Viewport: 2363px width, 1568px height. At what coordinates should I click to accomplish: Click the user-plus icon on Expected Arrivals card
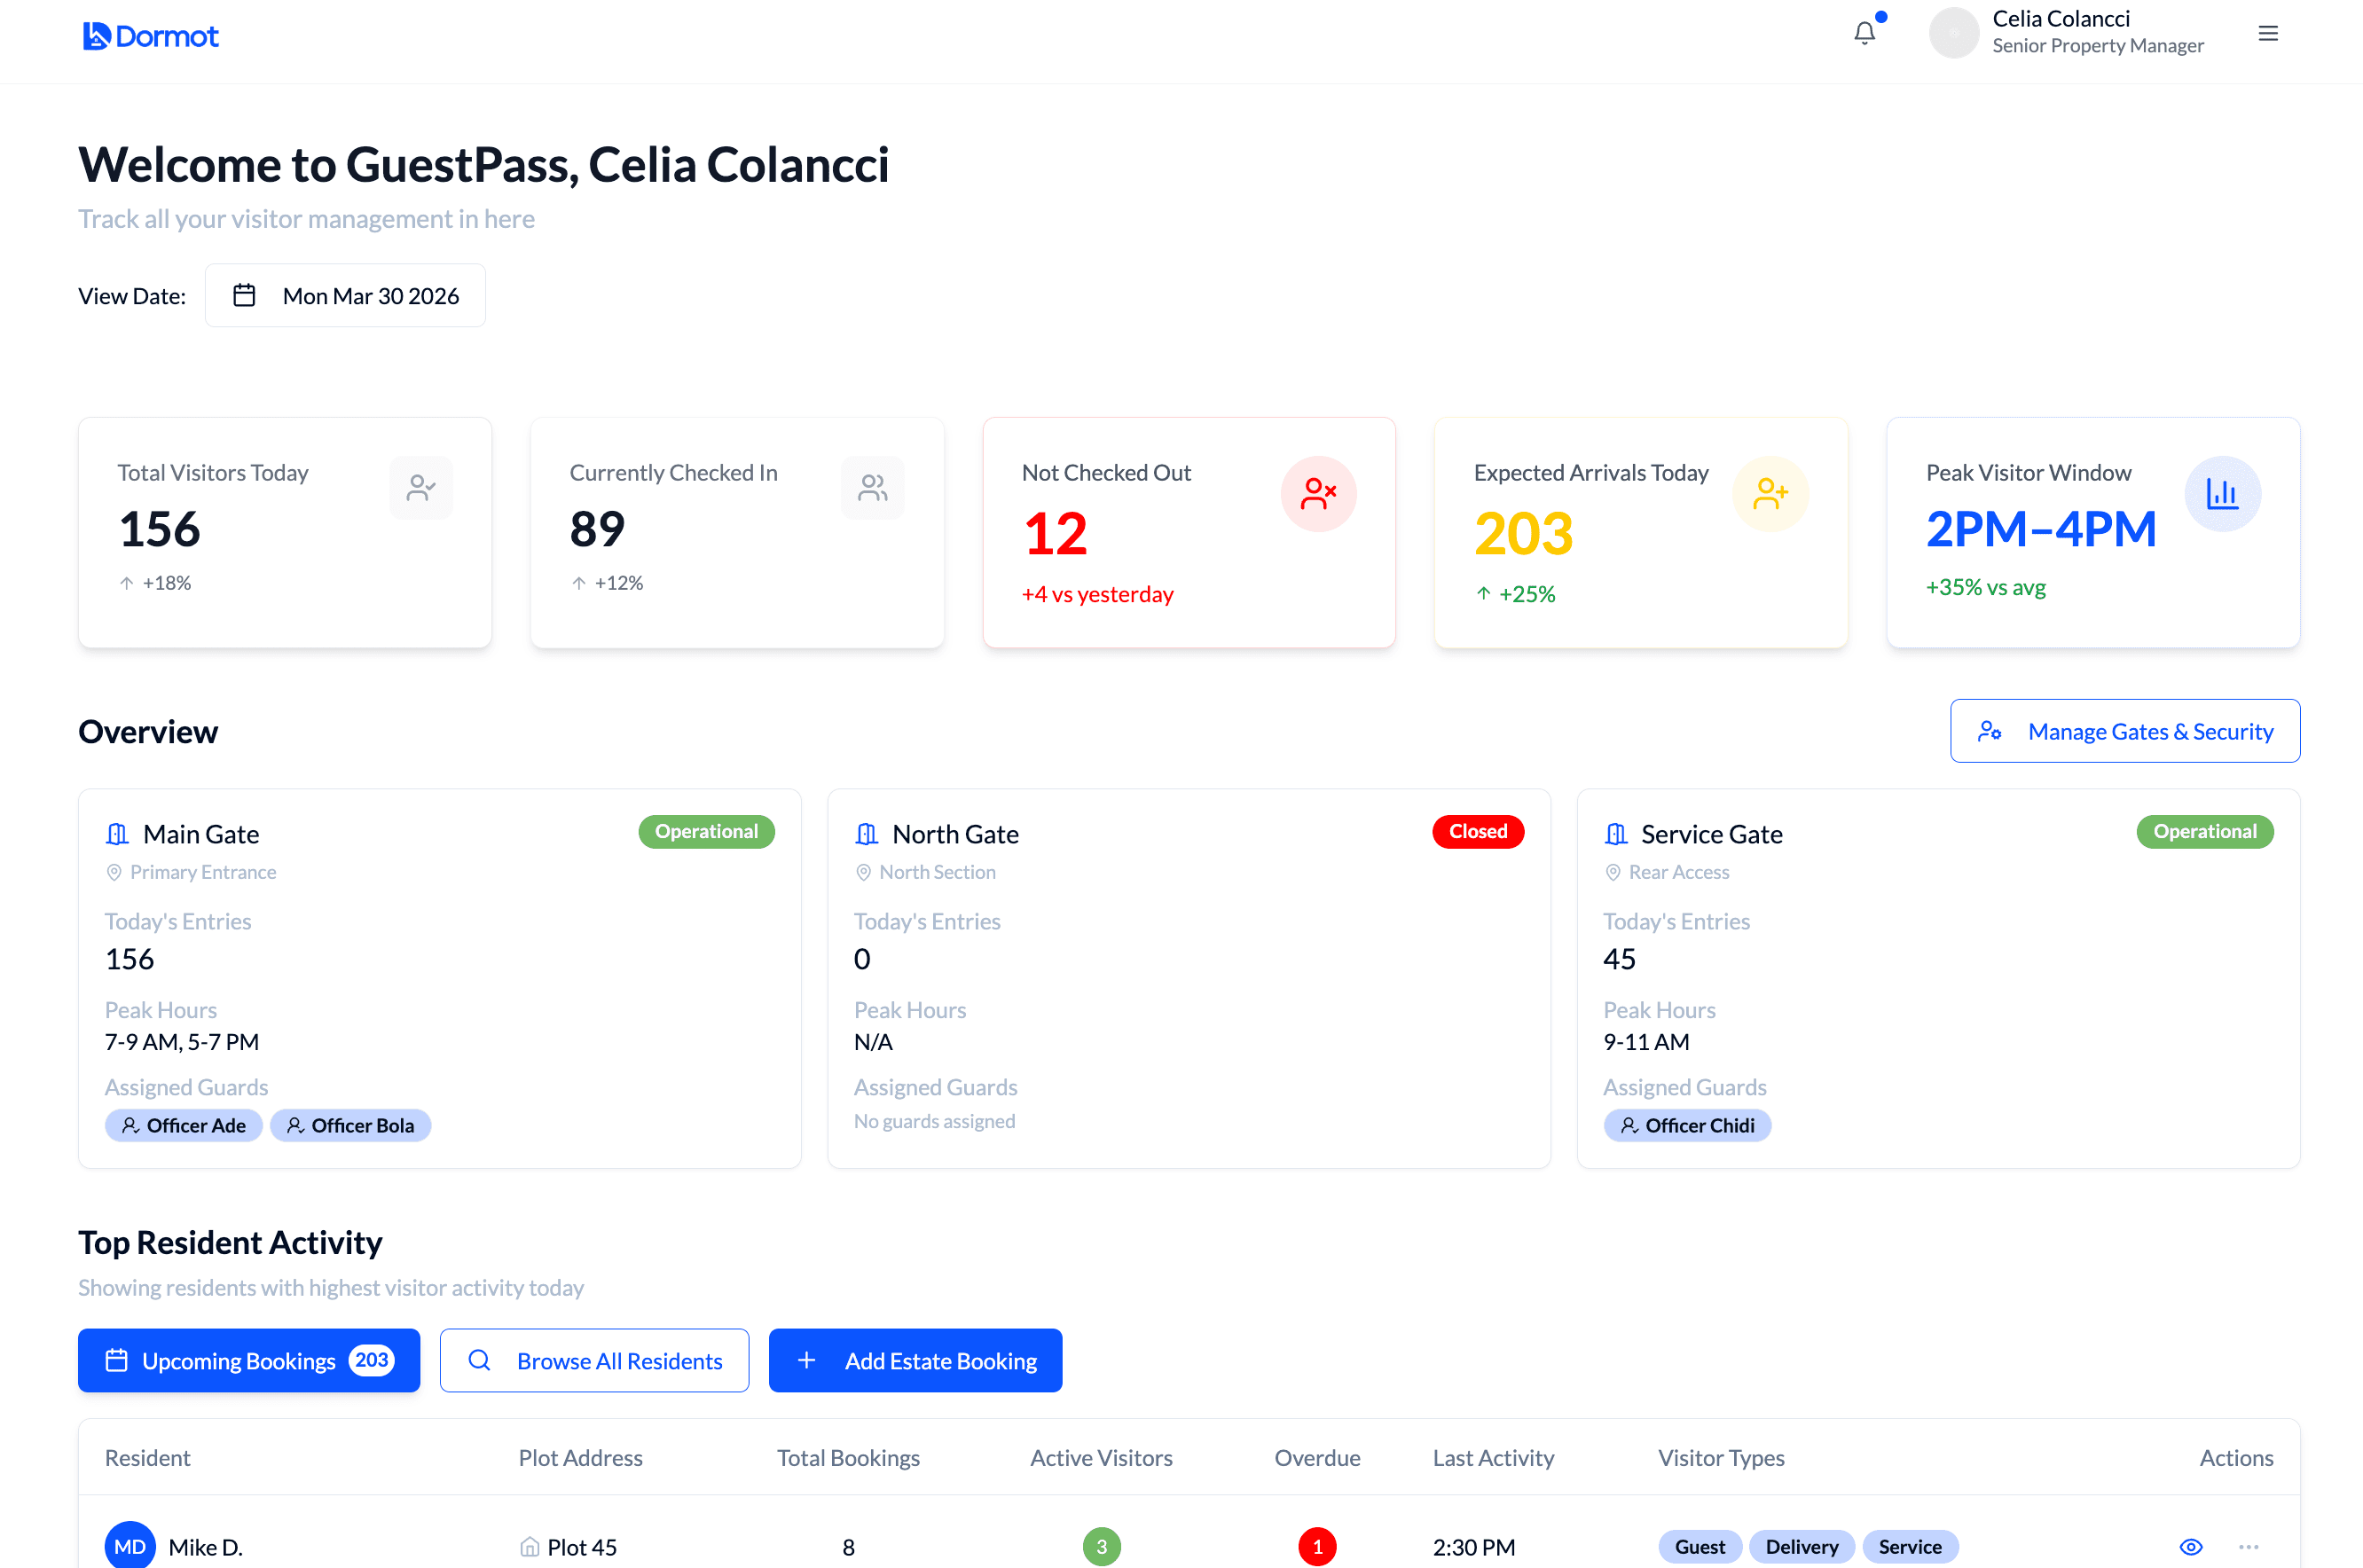click(1770, 493)
